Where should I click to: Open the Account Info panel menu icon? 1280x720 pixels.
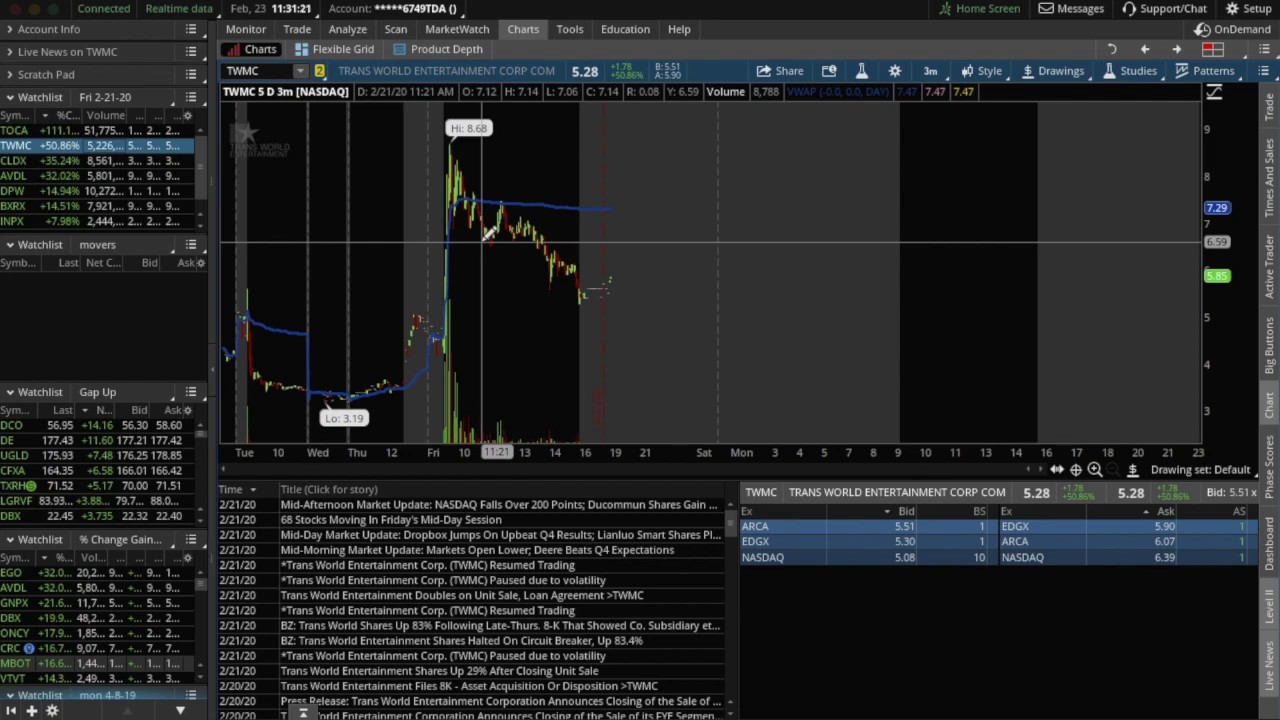pyautogui.click(x=191, y=29)
